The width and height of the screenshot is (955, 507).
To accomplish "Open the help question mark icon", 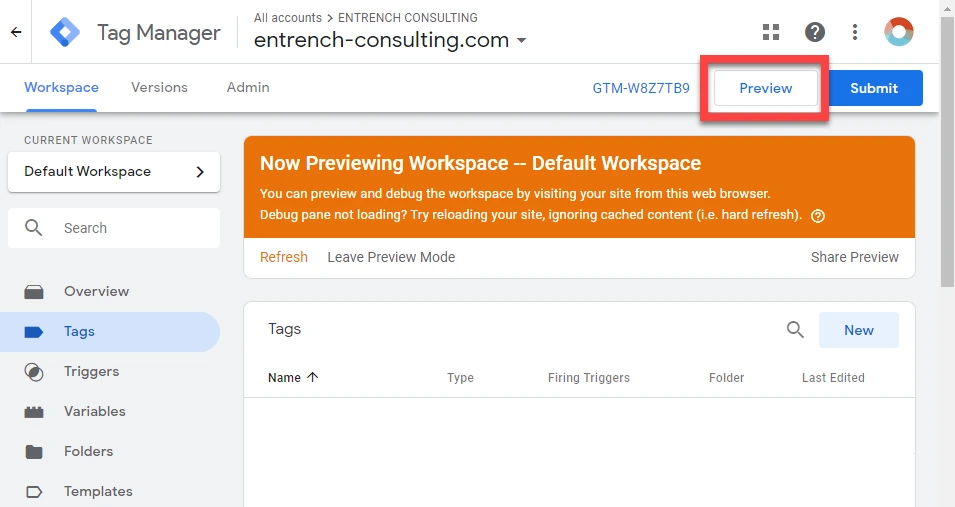I will (x=815, y=32).
